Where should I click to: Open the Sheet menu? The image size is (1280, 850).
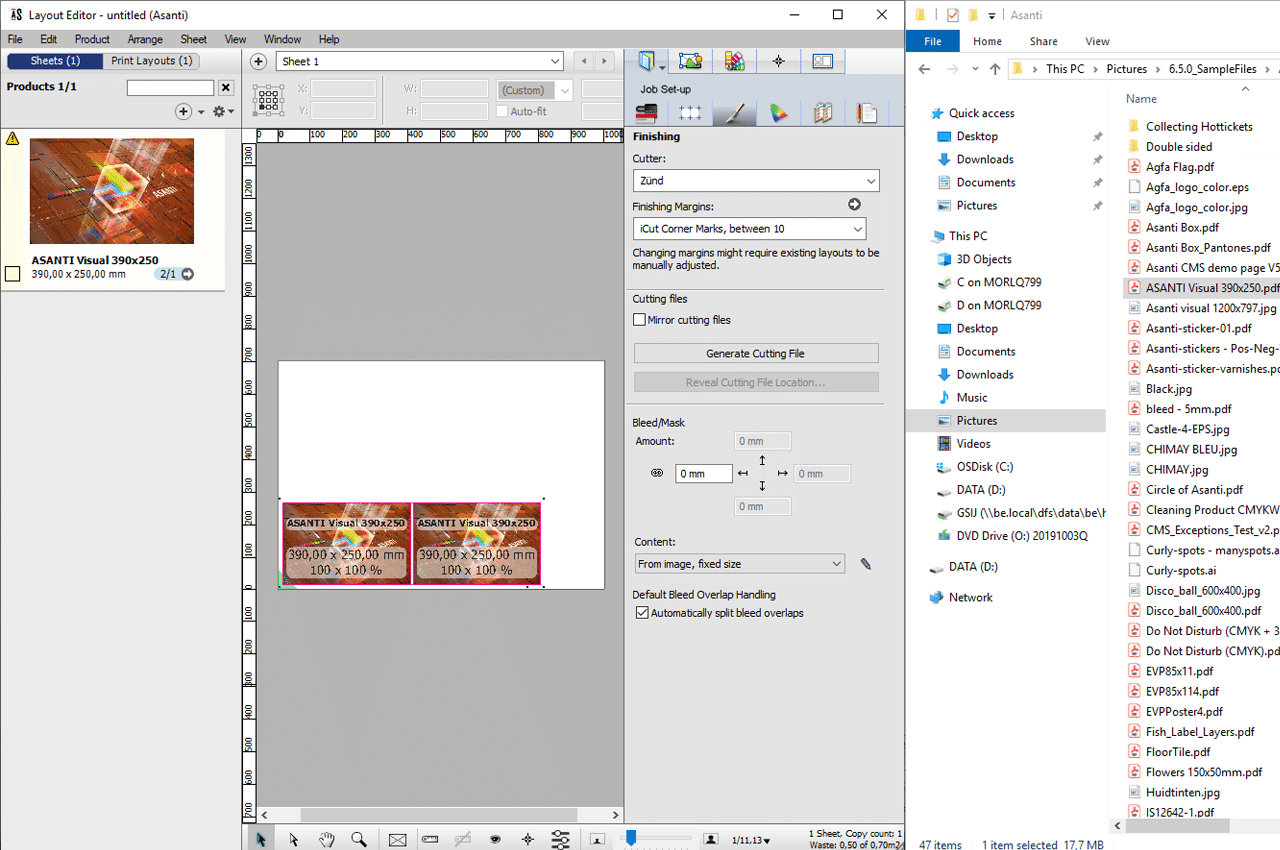(194, 39)
